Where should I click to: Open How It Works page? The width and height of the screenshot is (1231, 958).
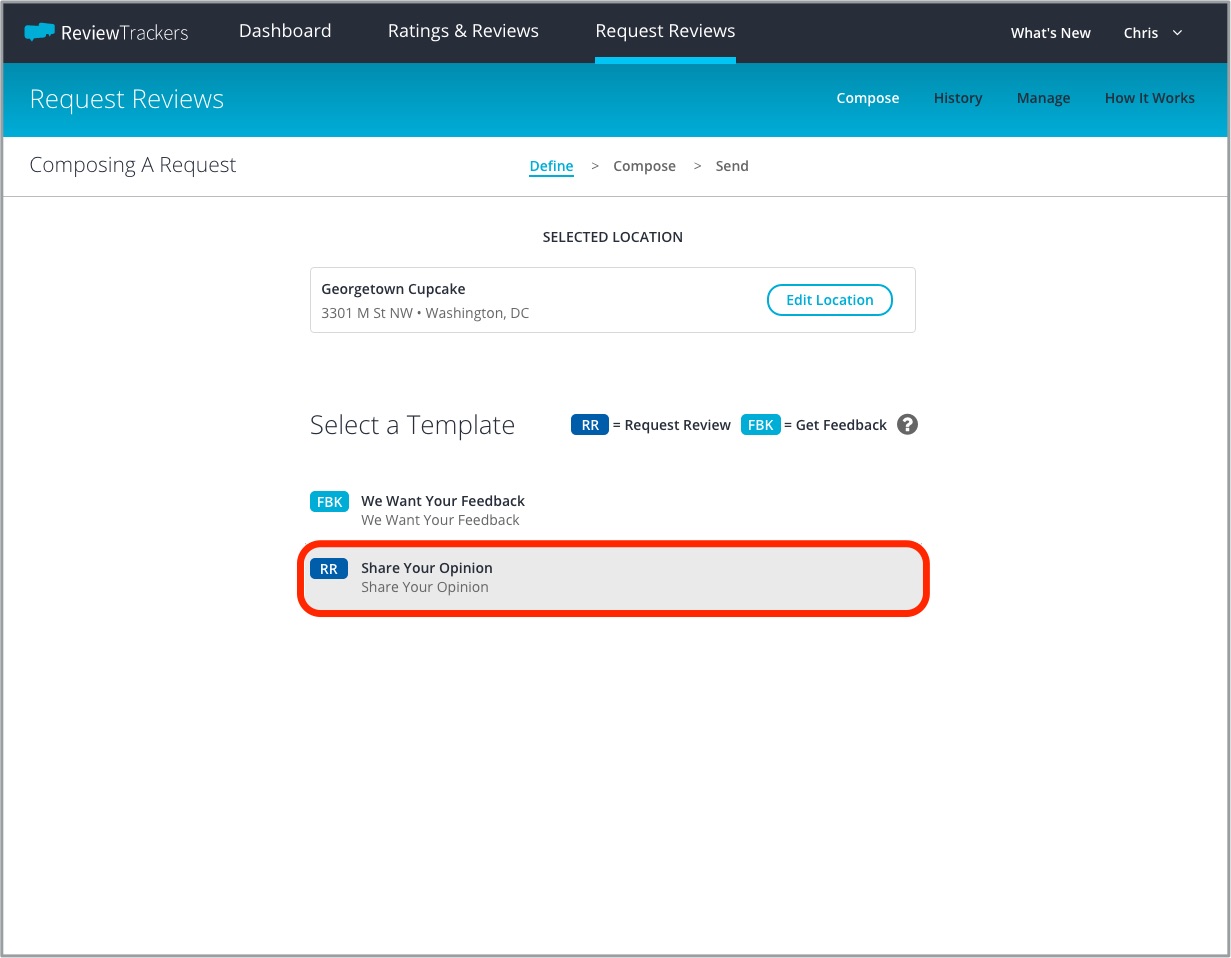pyautogui.click(x=1150, y=98)
